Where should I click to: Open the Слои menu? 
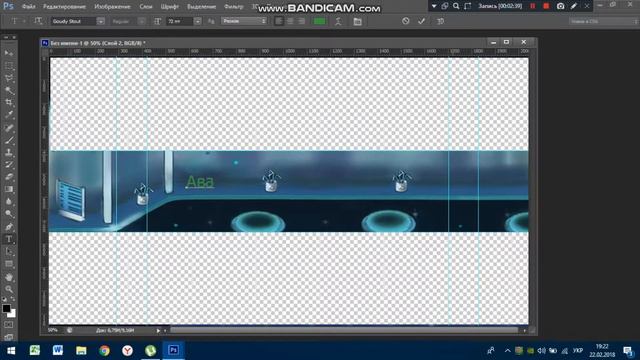(146, 7)
